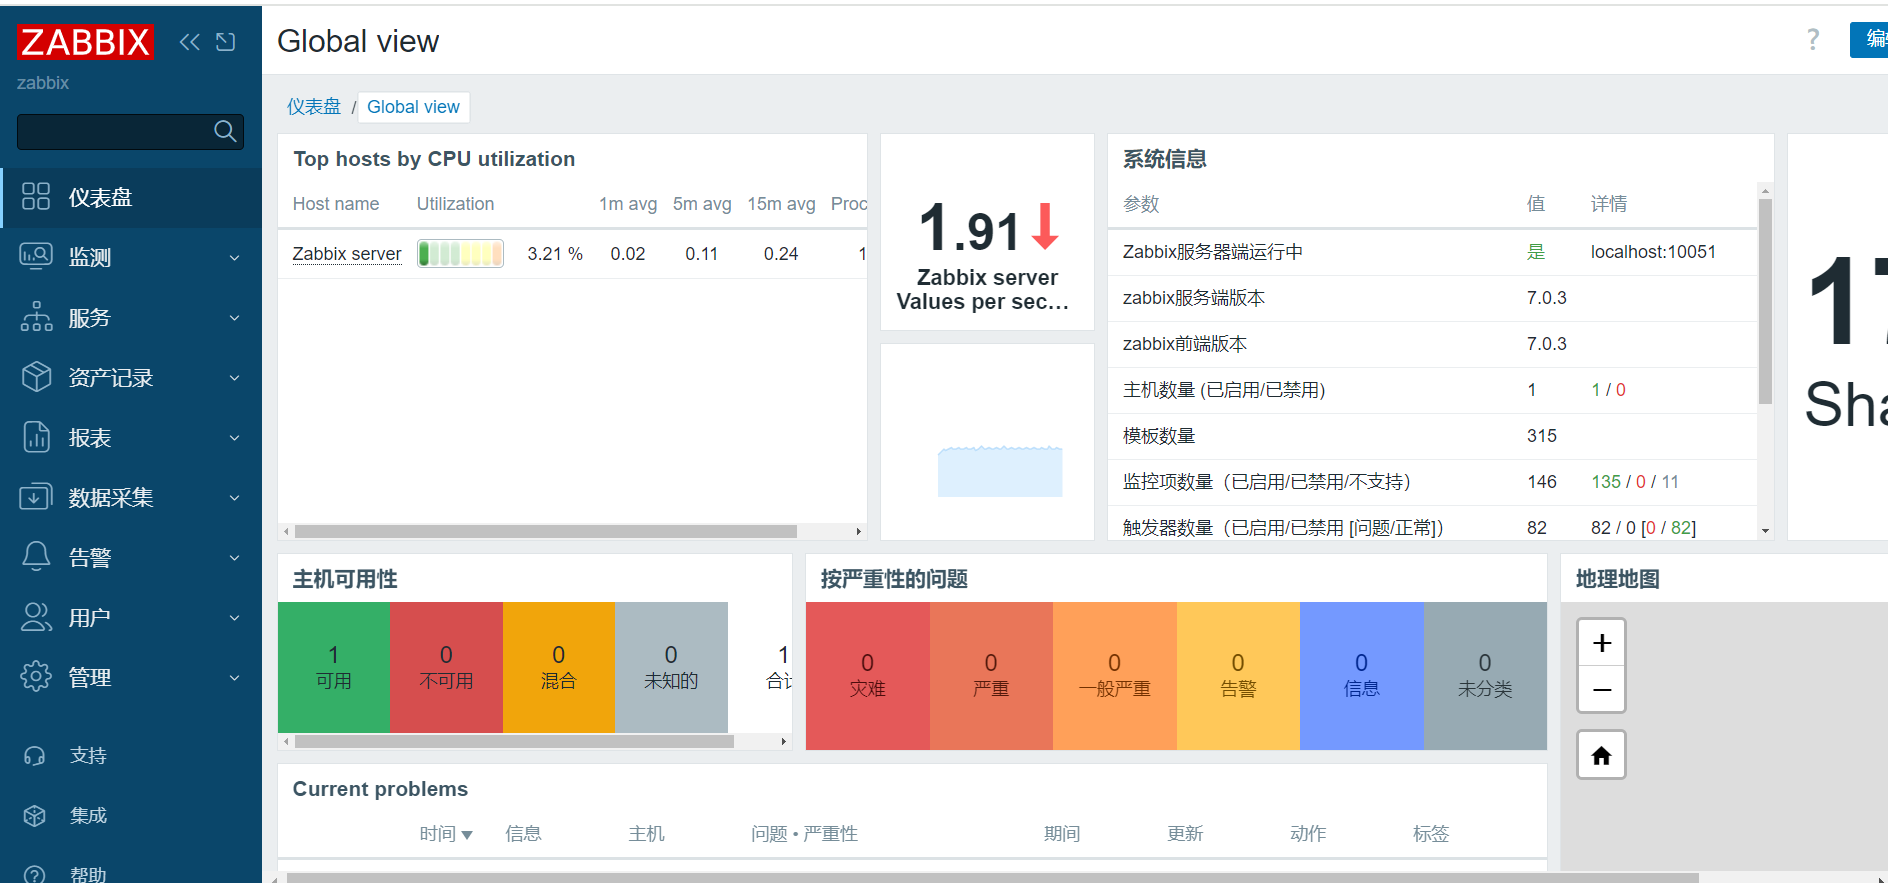Click the blue 信息 severity tile
Viewport: 1888px width, 883px height.
pos(1361,675)
